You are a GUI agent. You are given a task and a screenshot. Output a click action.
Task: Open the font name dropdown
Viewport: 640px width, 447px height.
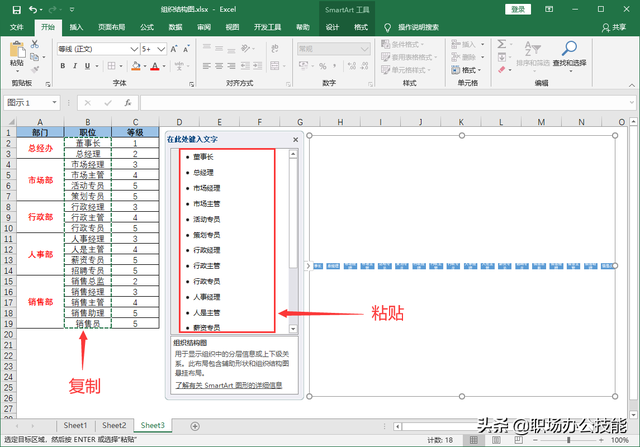134,49
